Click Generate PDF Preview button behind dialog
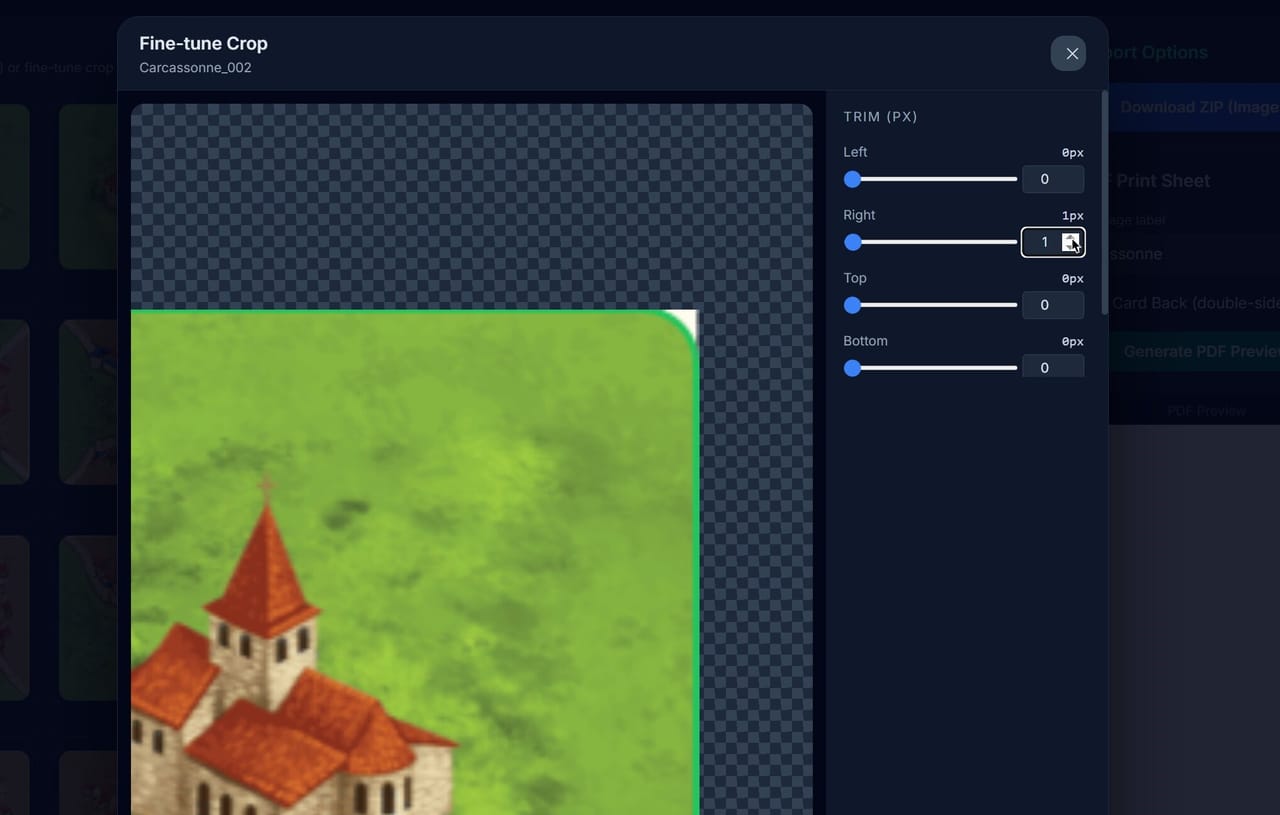The height and width of the screenshot is (815, 1280). [1194, 351]
